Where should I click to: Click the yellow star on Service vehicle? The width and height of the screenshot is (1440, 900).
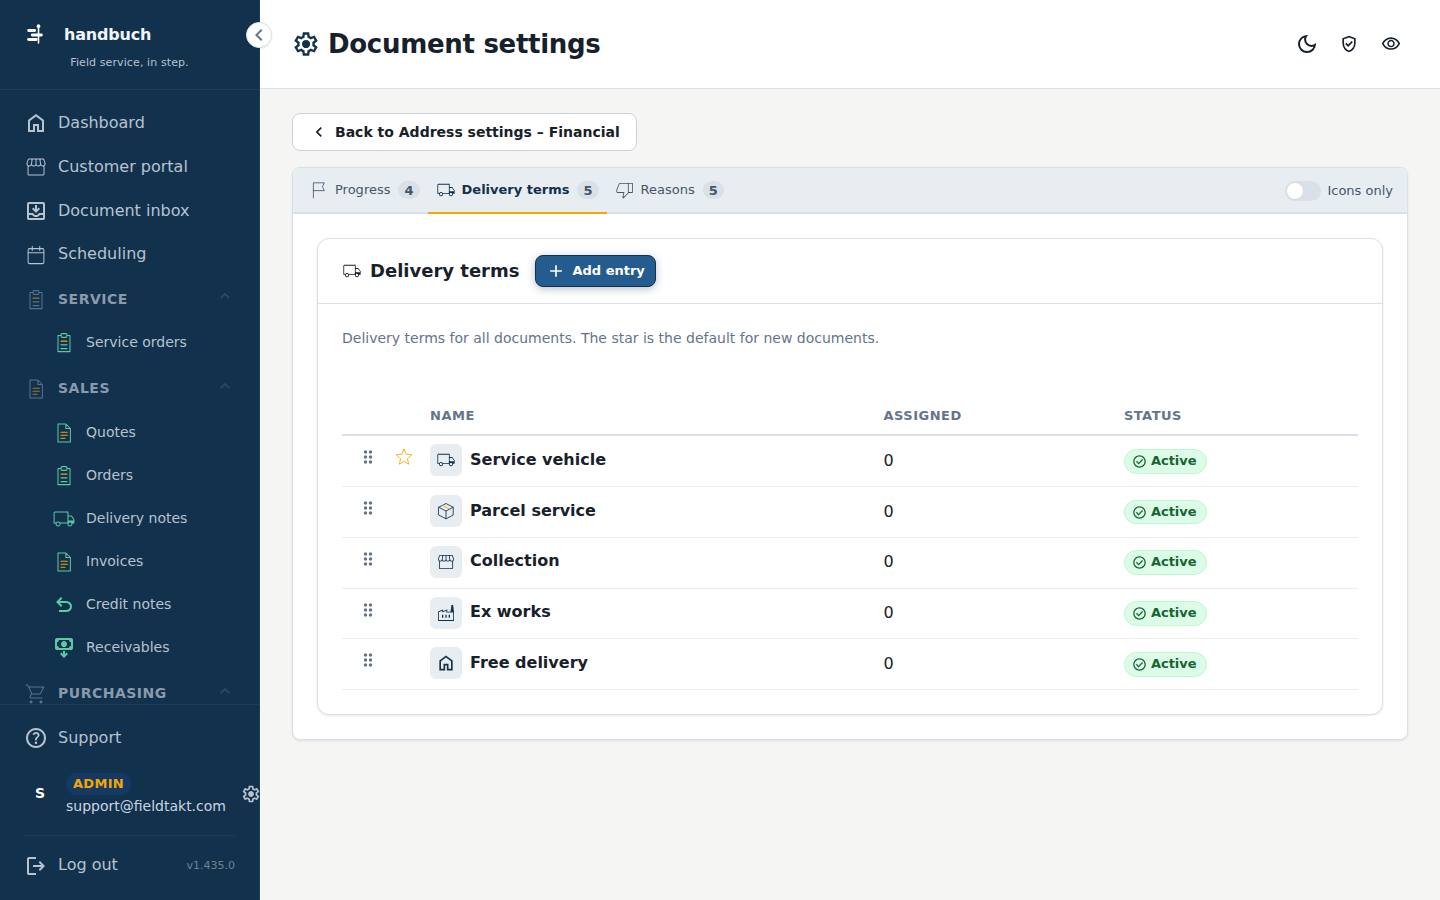point(404,457)
